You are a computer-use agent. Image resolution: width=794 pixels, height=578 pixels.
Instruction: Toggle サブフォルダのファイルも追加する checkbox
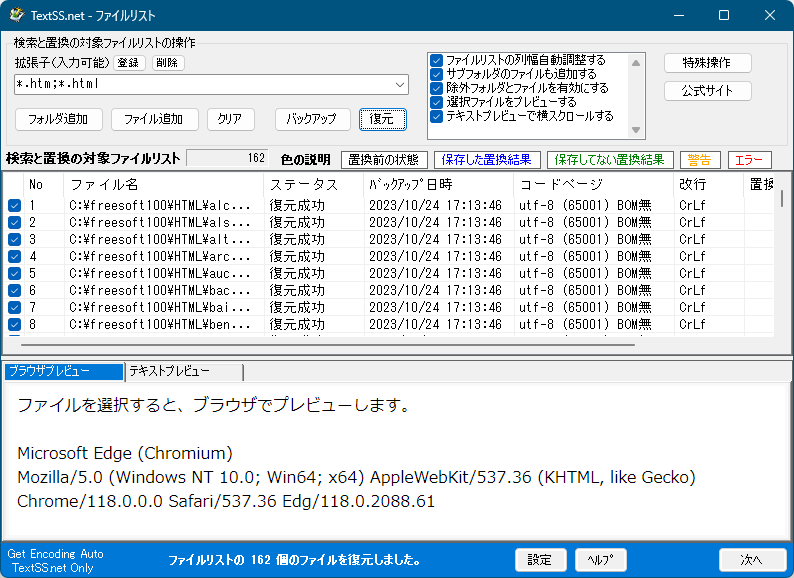[436, 74]
